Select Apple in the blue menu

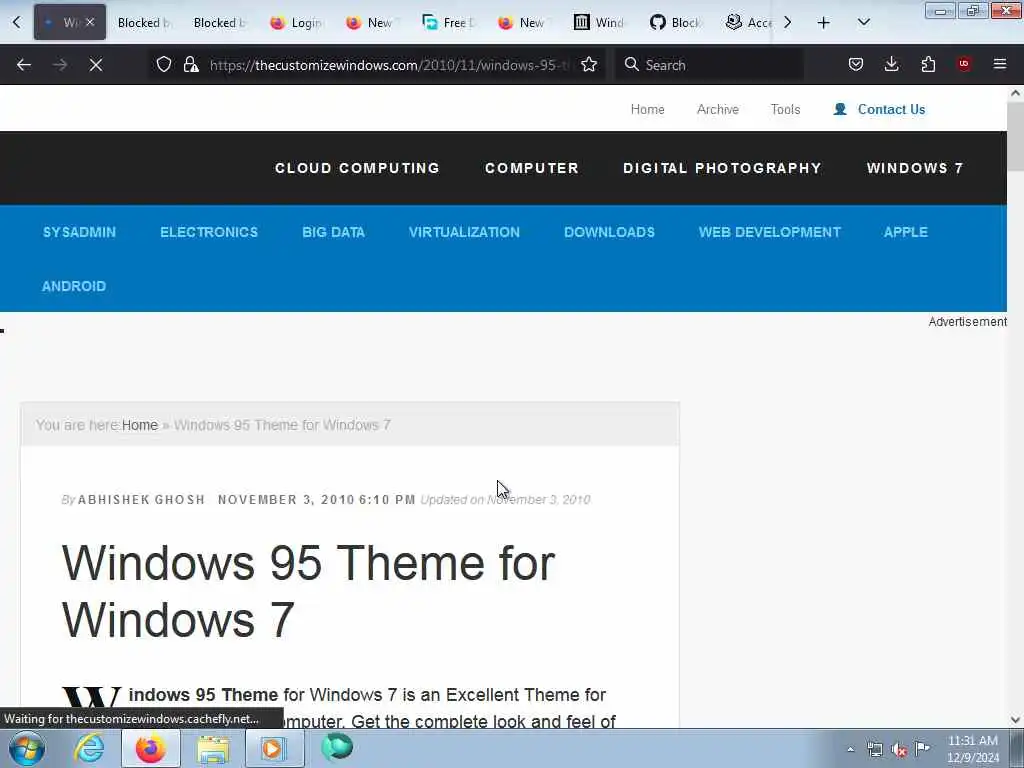coord(905,232)
